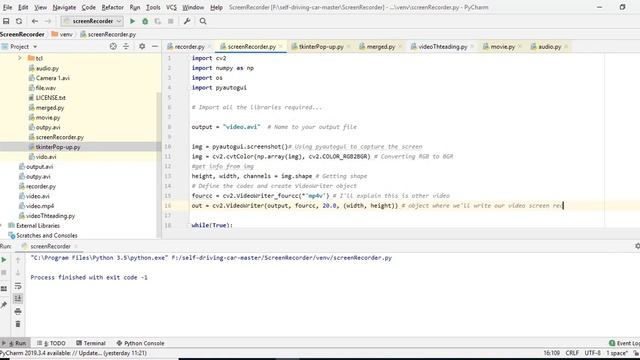Click the venv breadcrumb

click(x=62, y=34)
